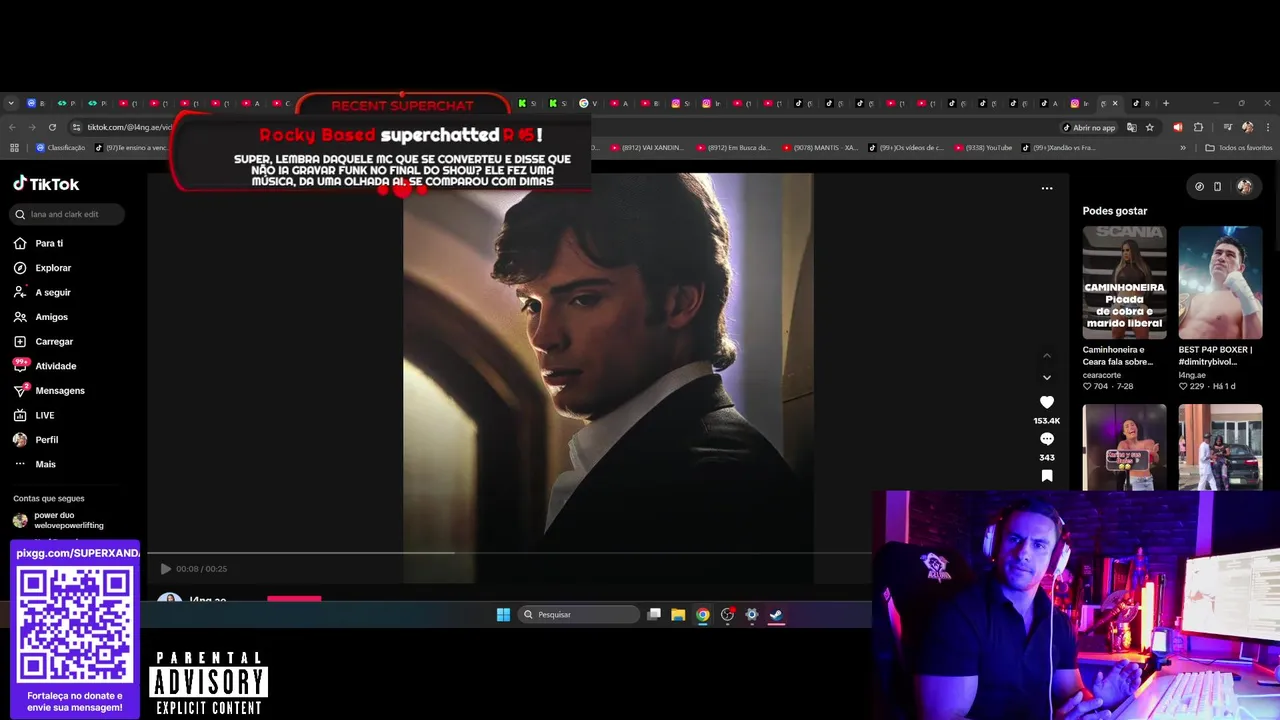Click the muted tab speaker extension icon
Screen dimensions: 1280x720
(x=1177, y=127)
